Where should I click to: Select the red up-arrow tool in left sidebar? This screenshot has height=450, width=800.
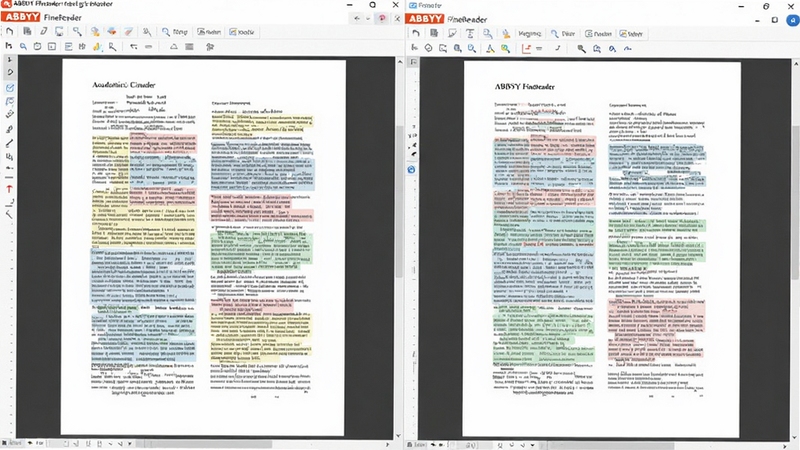pos(9,189)
